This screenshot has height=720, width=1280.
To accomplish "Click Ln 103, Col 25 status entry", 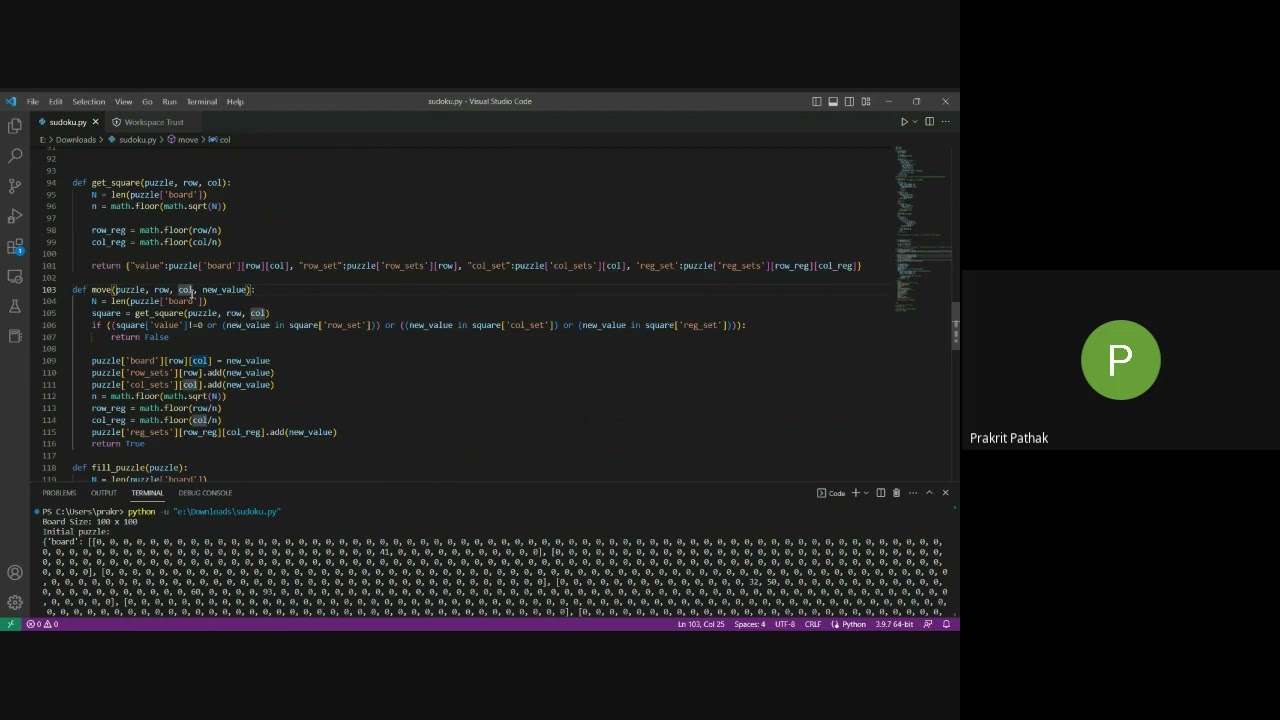I will pos(700,624).
